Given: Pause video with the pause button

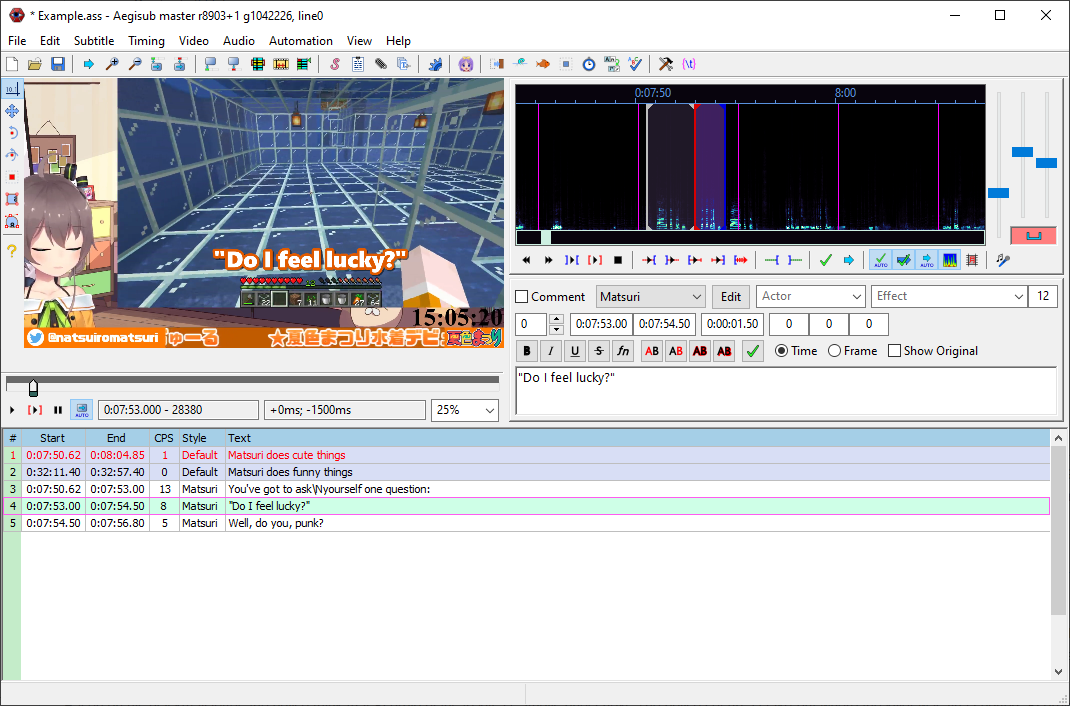Looking at the screenshot, I should tap(58, 410).
